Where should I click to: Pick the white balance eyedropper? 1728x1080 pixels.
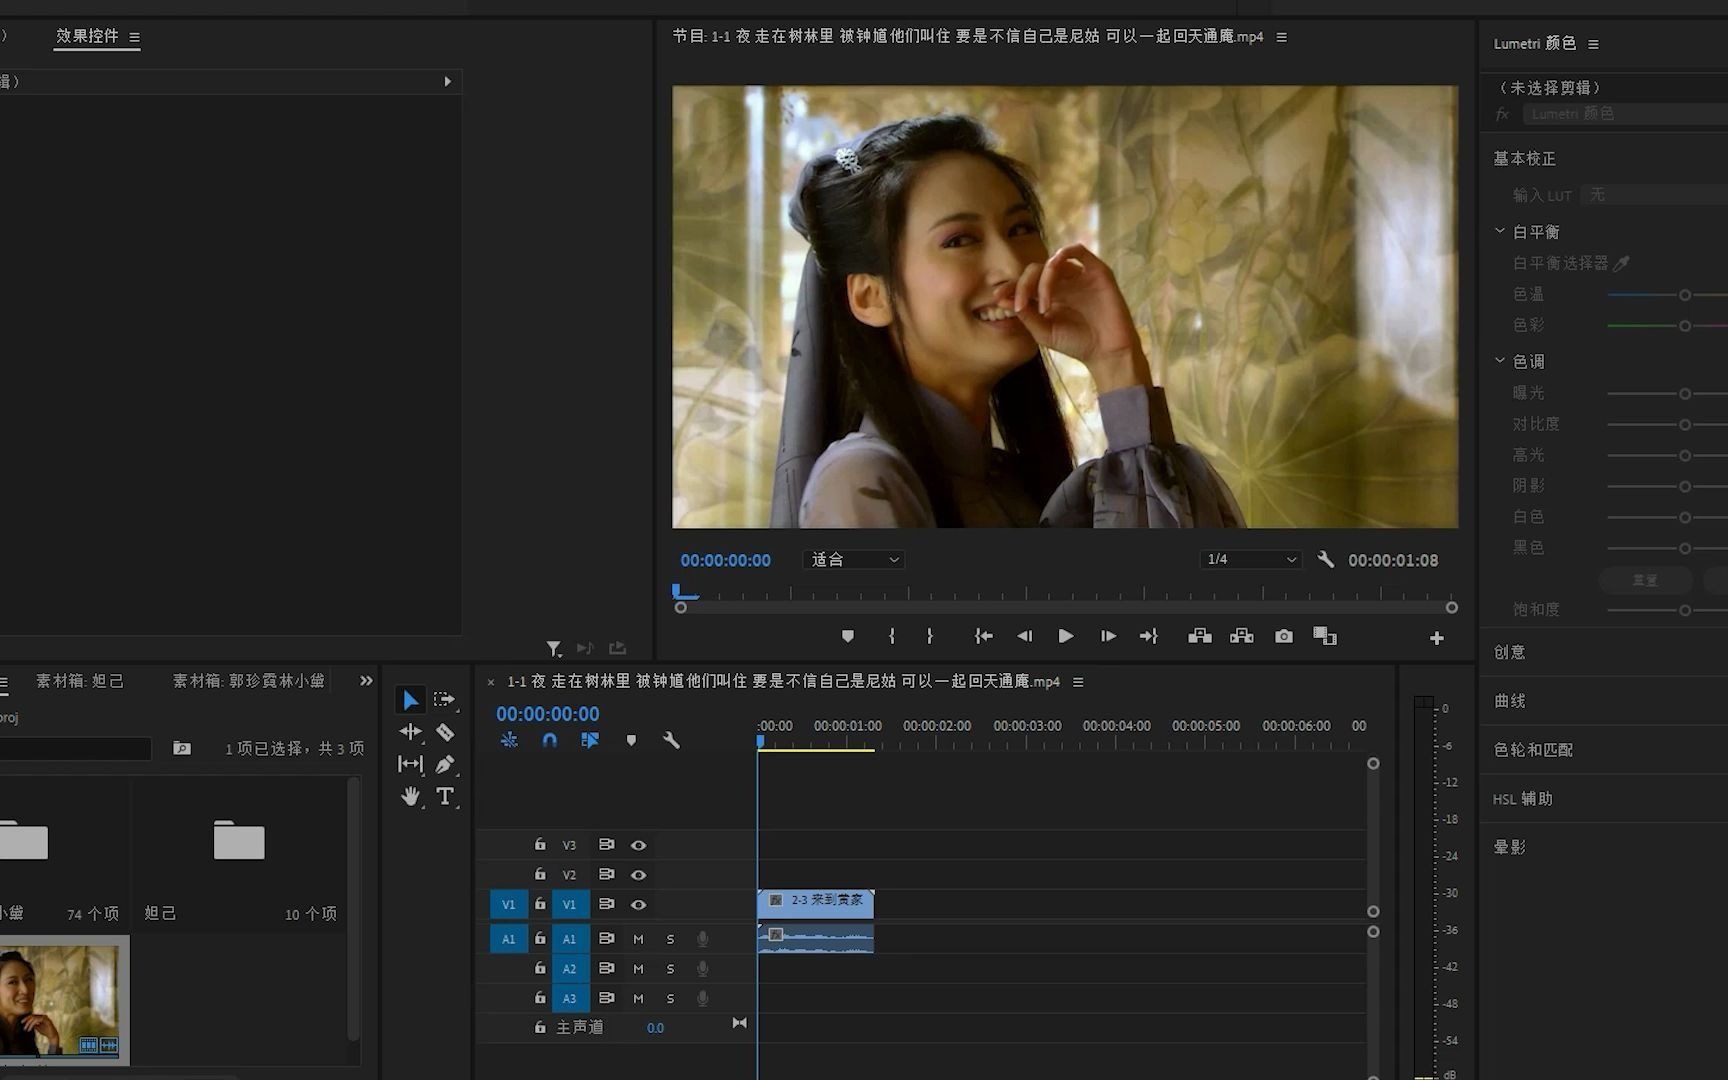coord(1621,263)
